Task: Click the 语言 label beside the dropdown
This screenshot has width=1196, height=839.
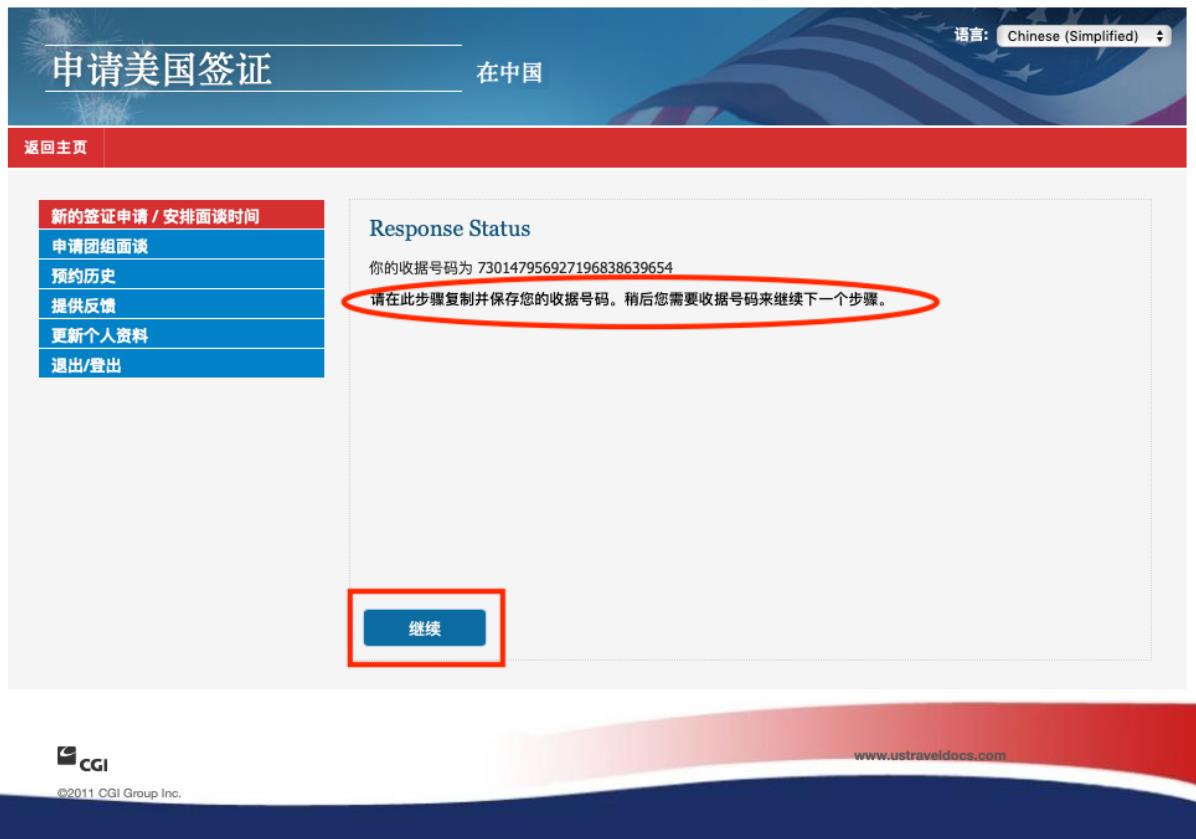Action: click(x=971, y=36)
